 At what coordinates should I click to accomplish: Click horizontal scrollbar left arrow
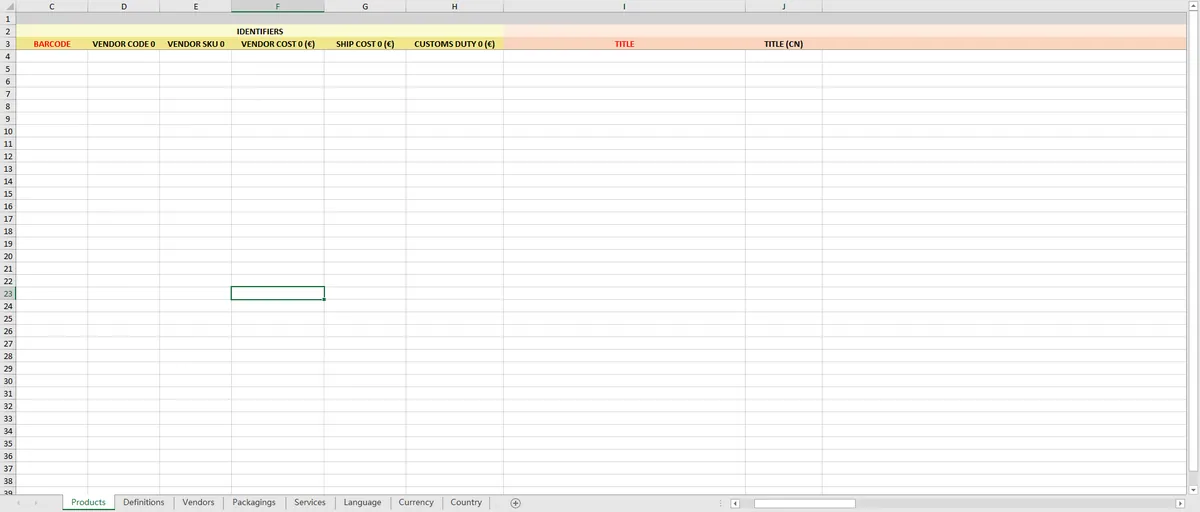(x=735, y=503)
